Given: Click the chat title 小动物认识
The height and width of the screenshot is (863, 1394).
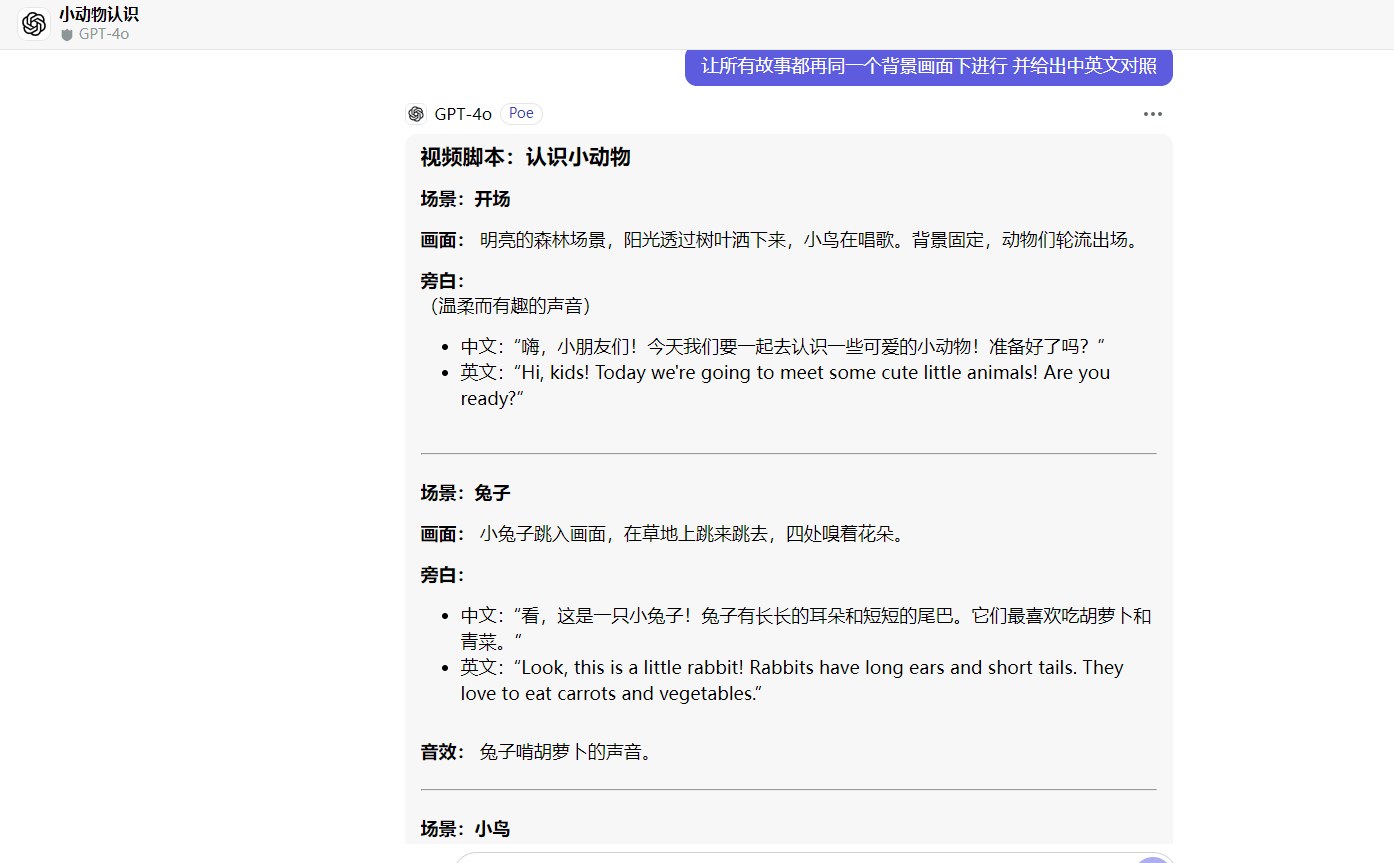Looking at the screenshot, I should pyautogui.click(x=99, y=14).
